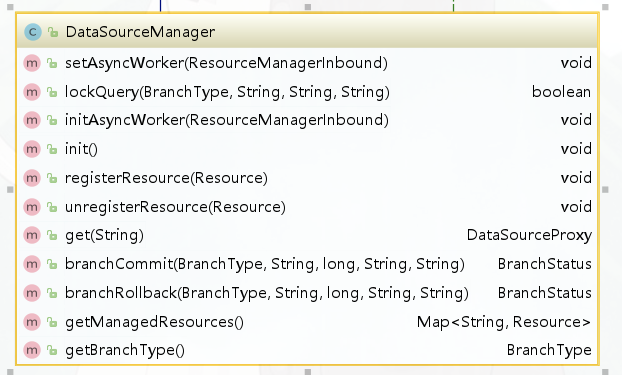
Task: Click the method icon for initAsyncWorker
Action: pos(32,120)
